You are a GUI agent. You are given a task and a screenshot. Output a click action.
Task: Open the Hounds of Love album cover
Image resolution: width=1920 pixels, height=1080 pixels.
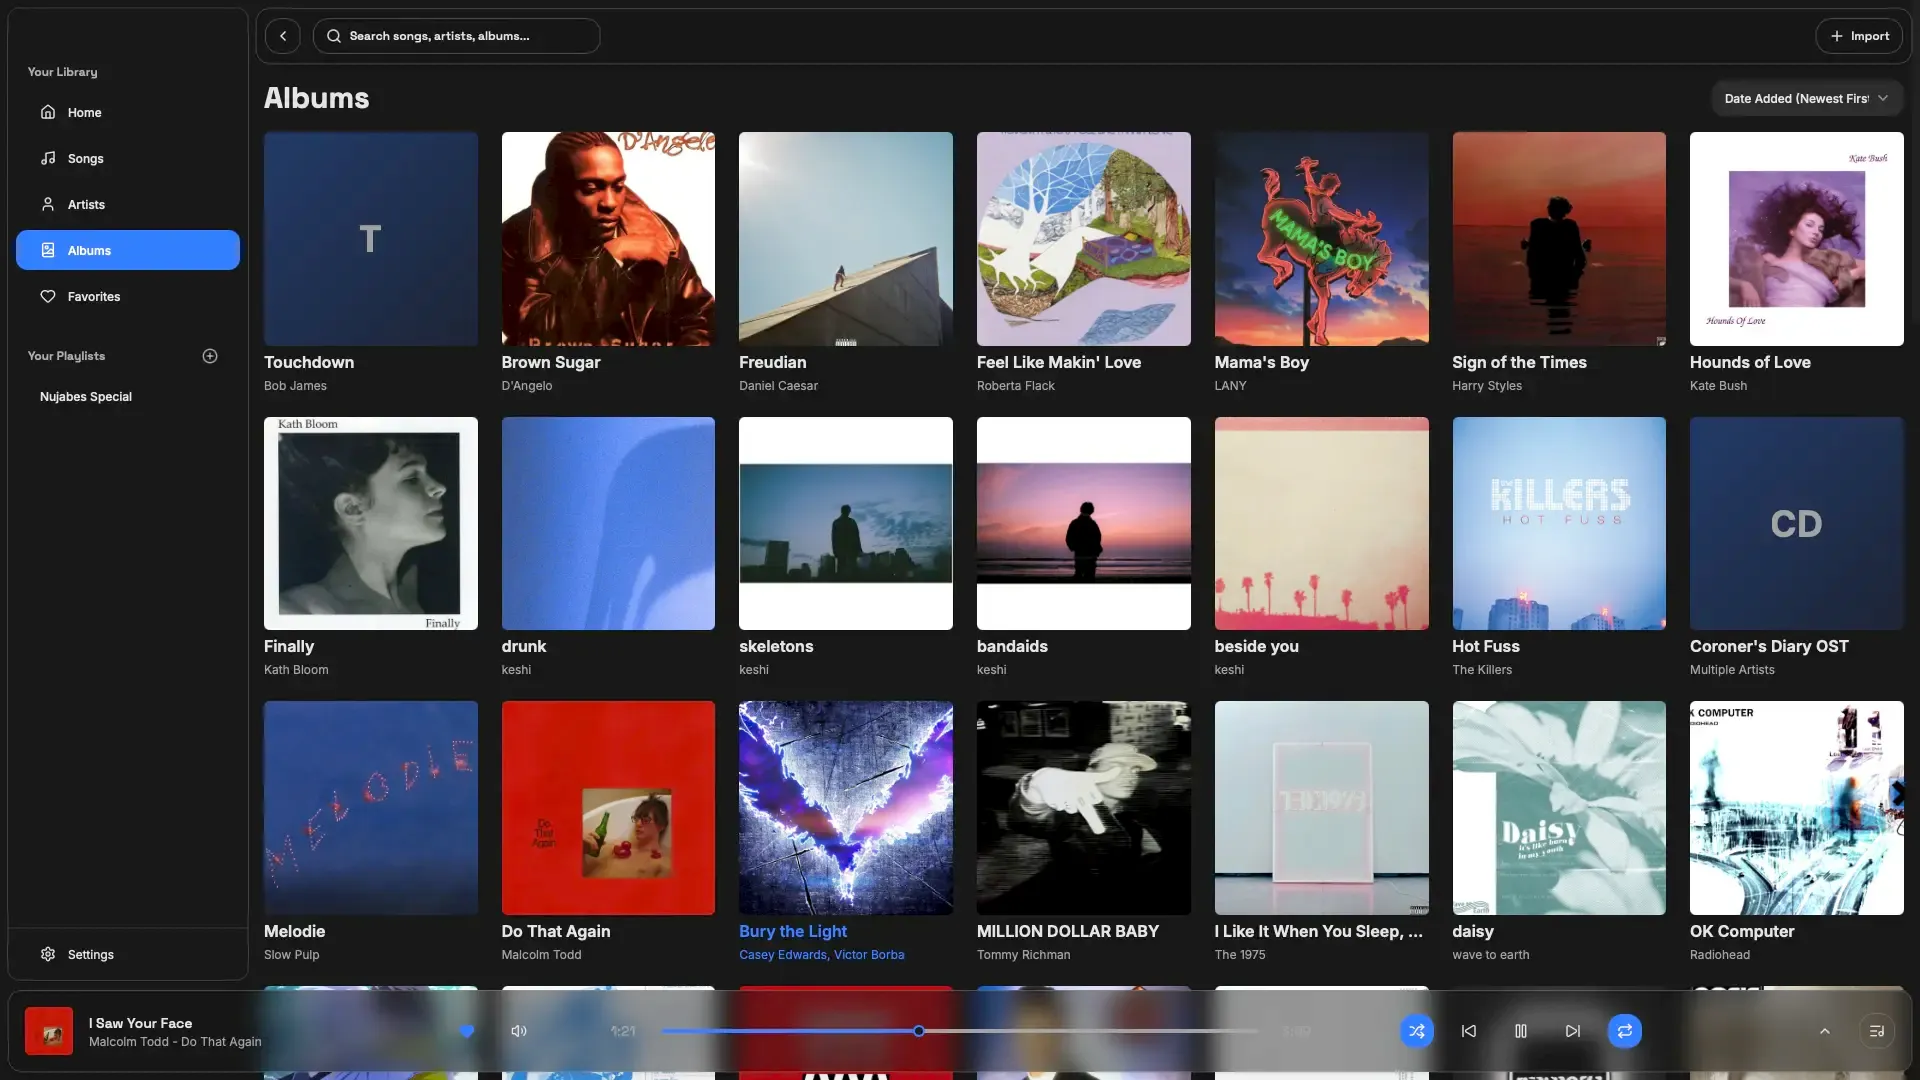[x=1797, y=239]
